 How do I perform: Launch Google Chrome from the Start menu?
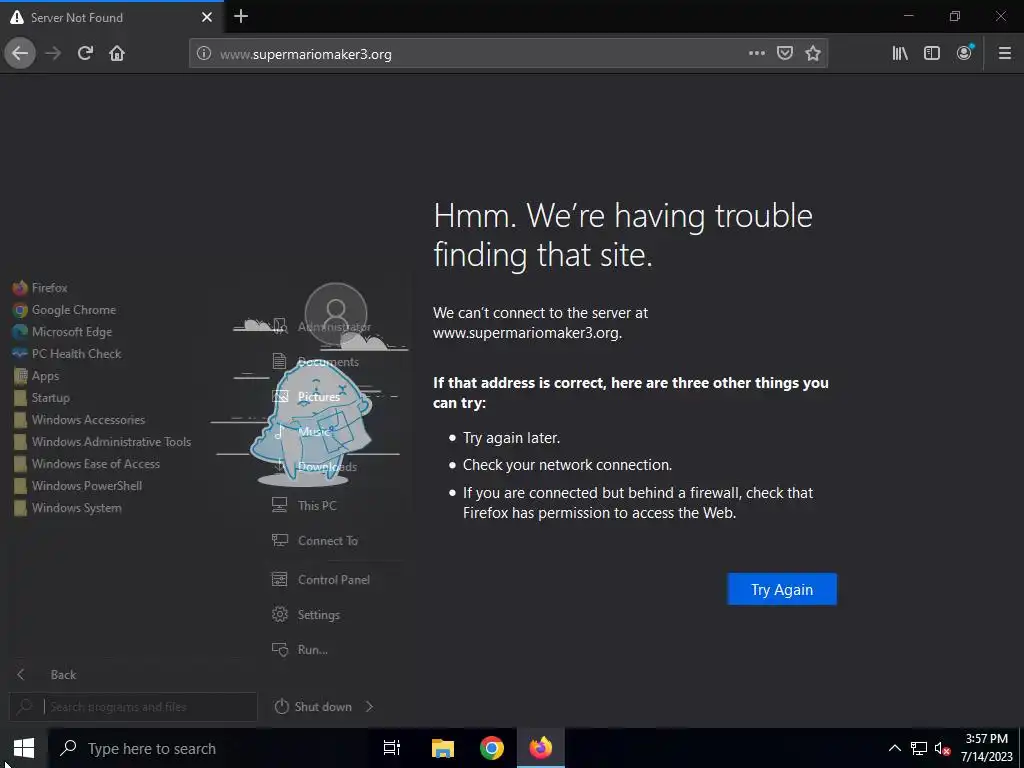click(65, 310)
